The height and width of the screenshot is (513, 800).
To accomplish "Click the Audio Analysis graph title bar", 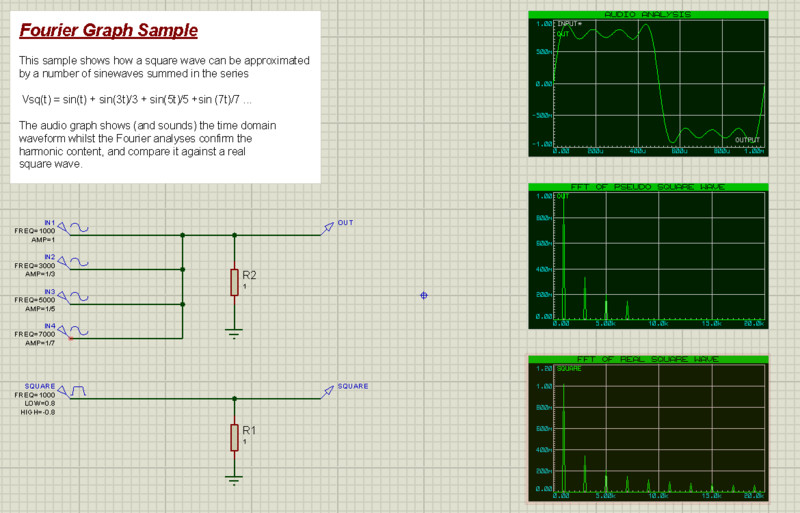I will [x=647, y=14].
